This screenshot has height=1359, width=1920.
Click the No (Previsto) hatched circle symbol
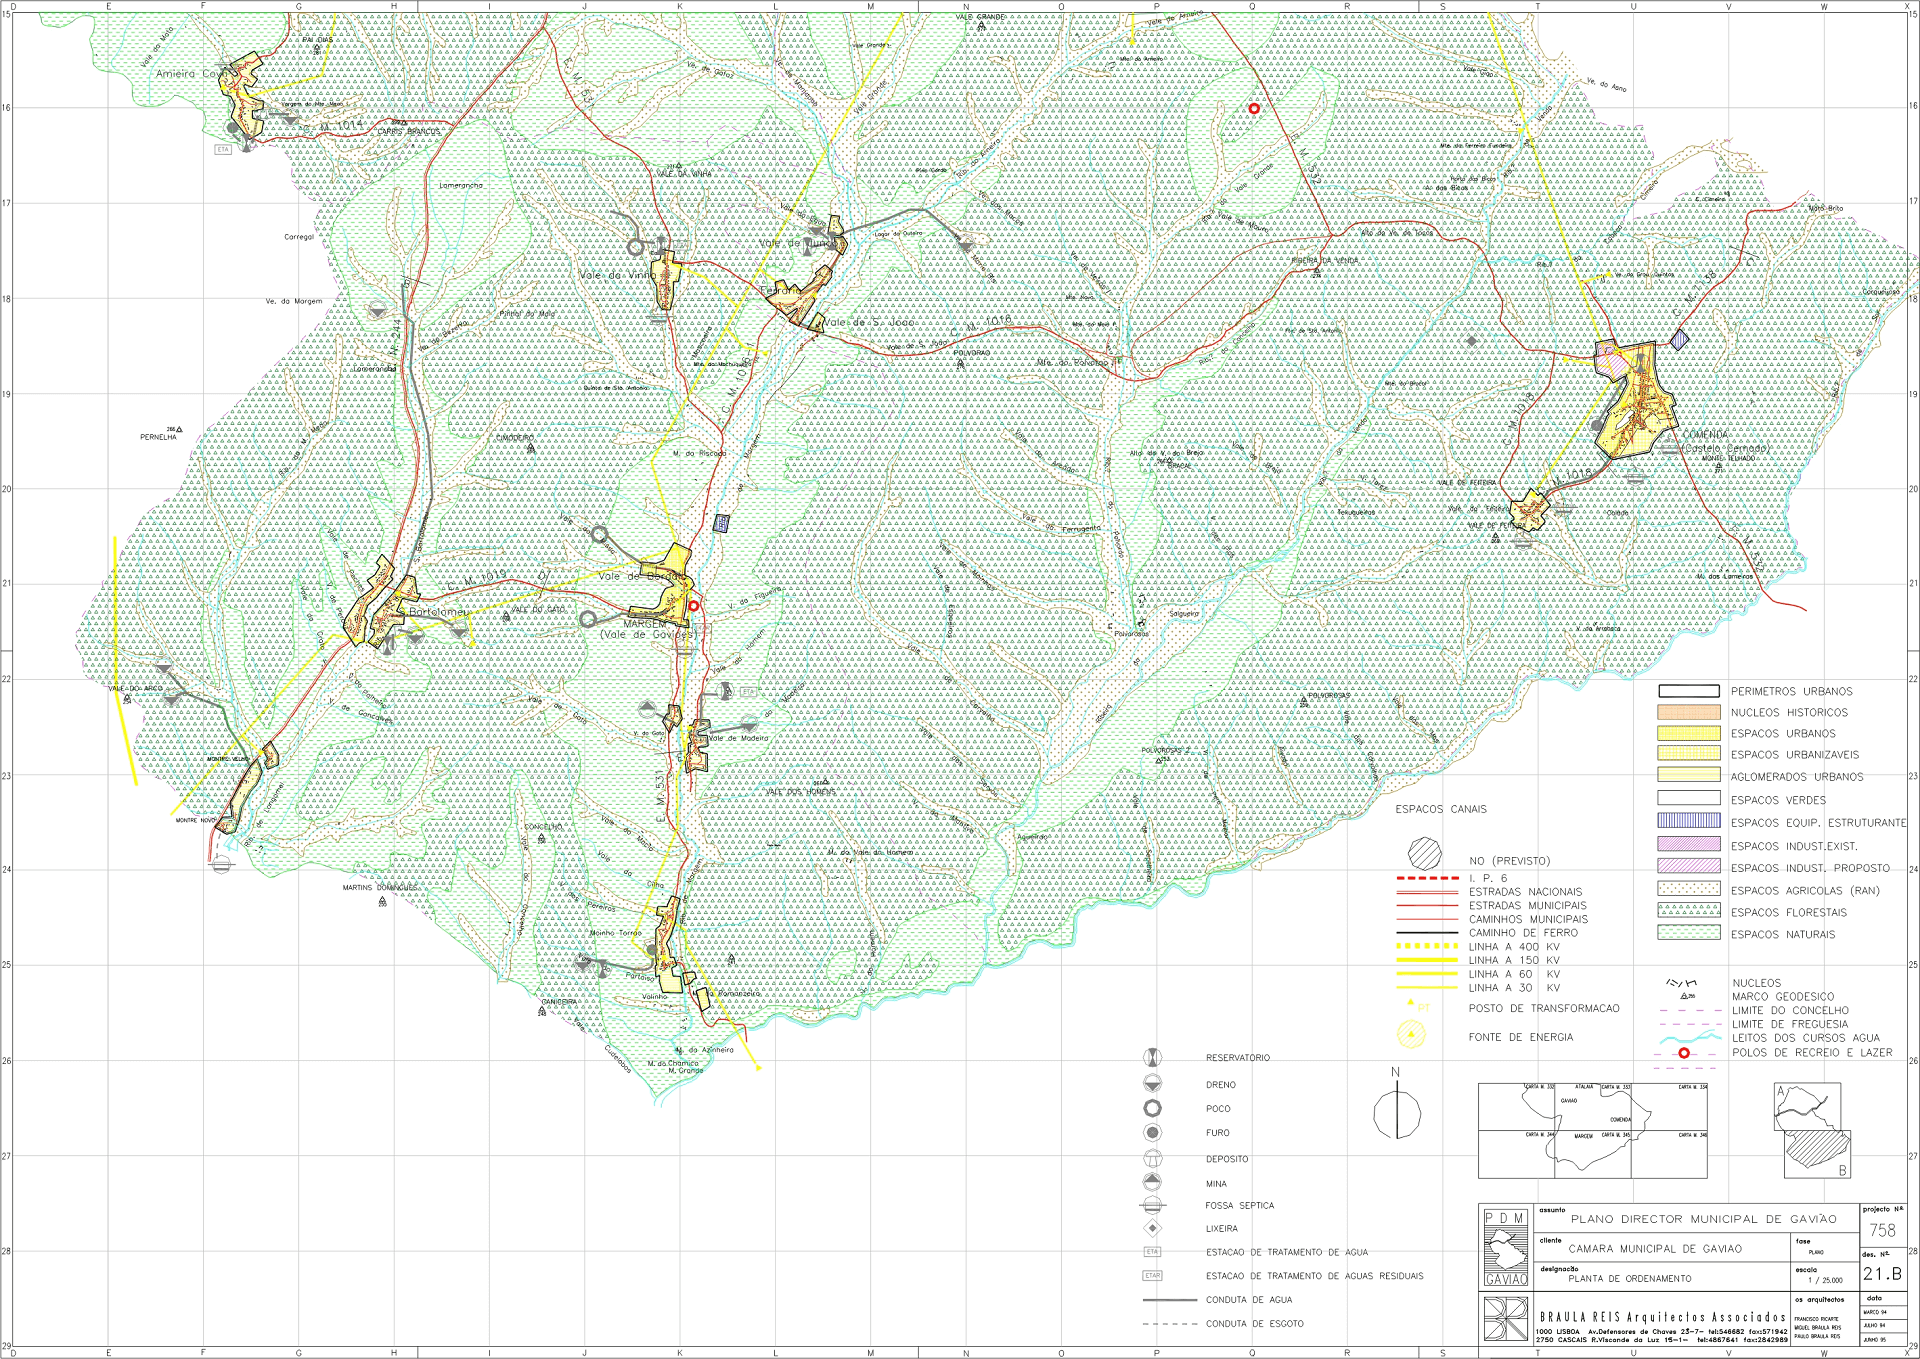point(1424,853)
